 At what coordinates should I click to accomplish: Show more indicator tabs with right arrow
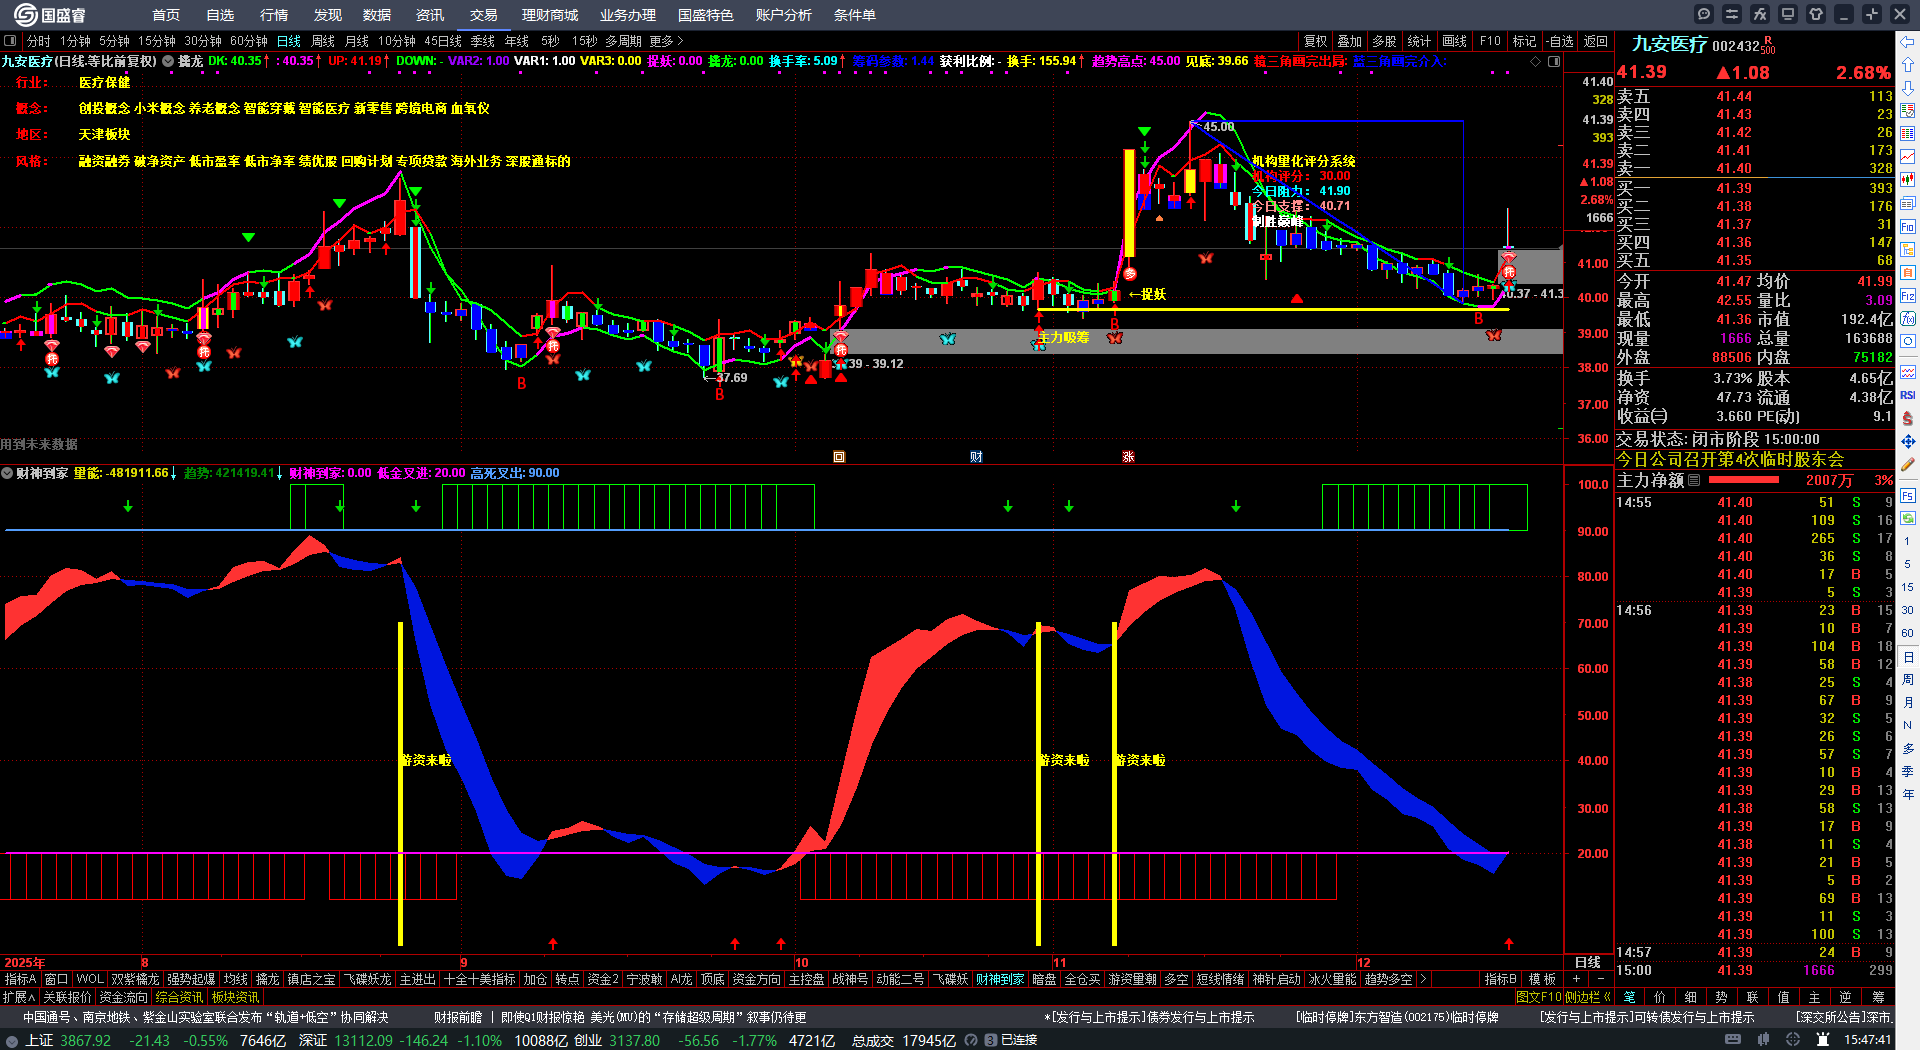(1422, 979)
